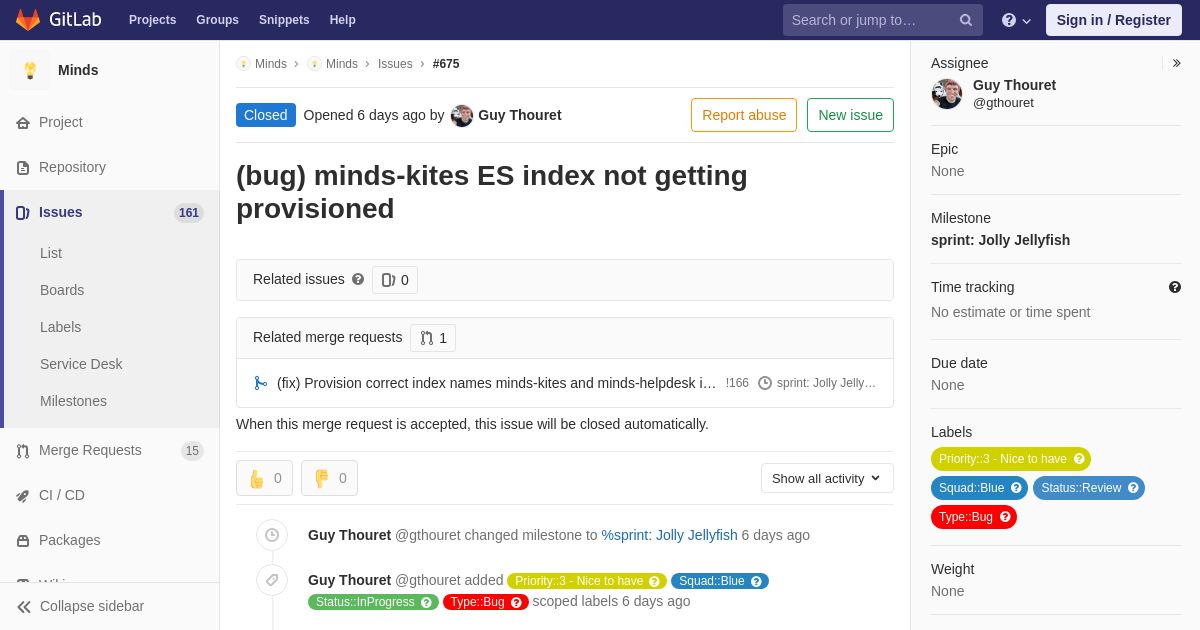Click the author avatar next to Opened by
The image size is (1200, 630).
click(x=462, y=115)
